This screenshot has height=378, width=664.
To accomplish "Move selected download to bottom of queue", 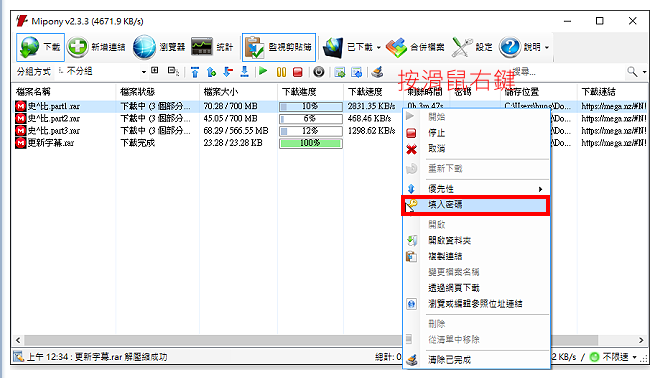I will [x=244, y=72].
